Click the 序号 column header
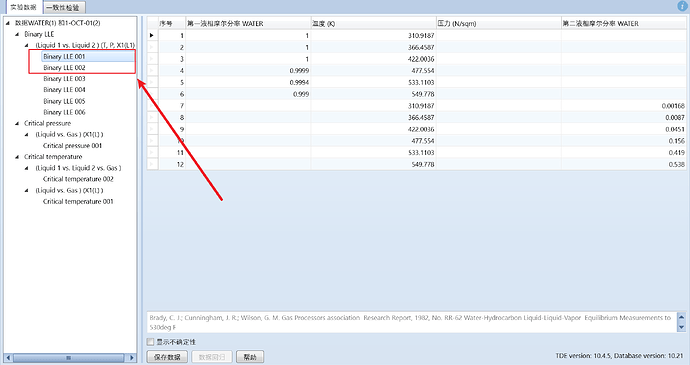 pyautogui.click(x=172, y=23)
